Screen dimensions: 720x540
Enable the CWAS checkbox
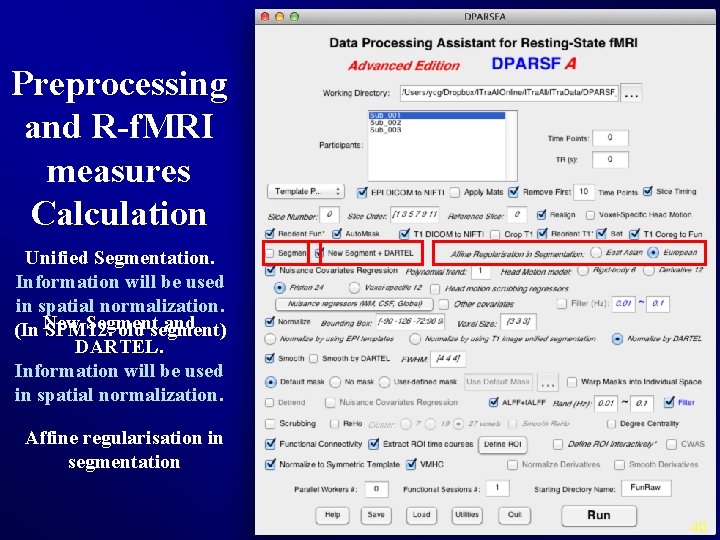(671, 444)
